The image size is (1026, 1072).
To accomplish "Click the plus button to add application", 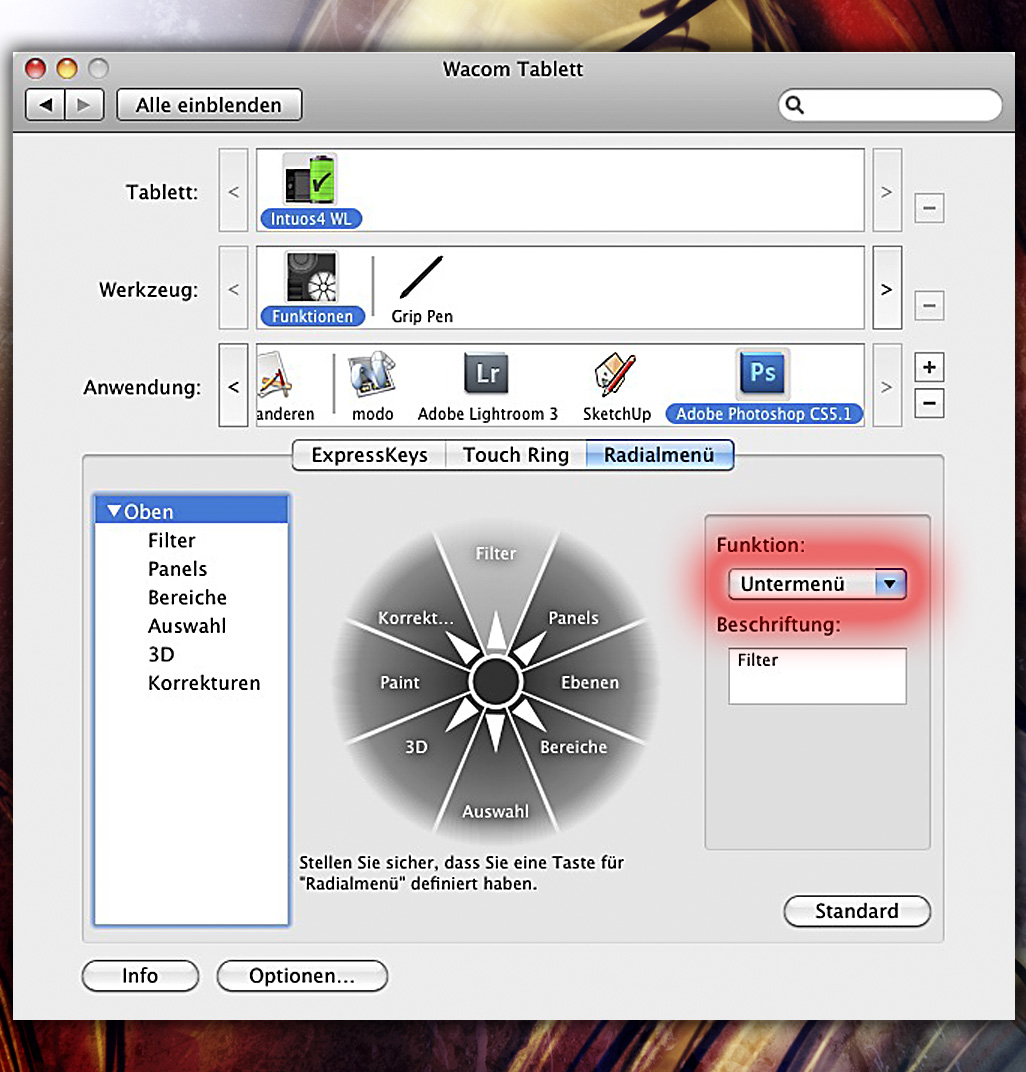I will point(929,367).
